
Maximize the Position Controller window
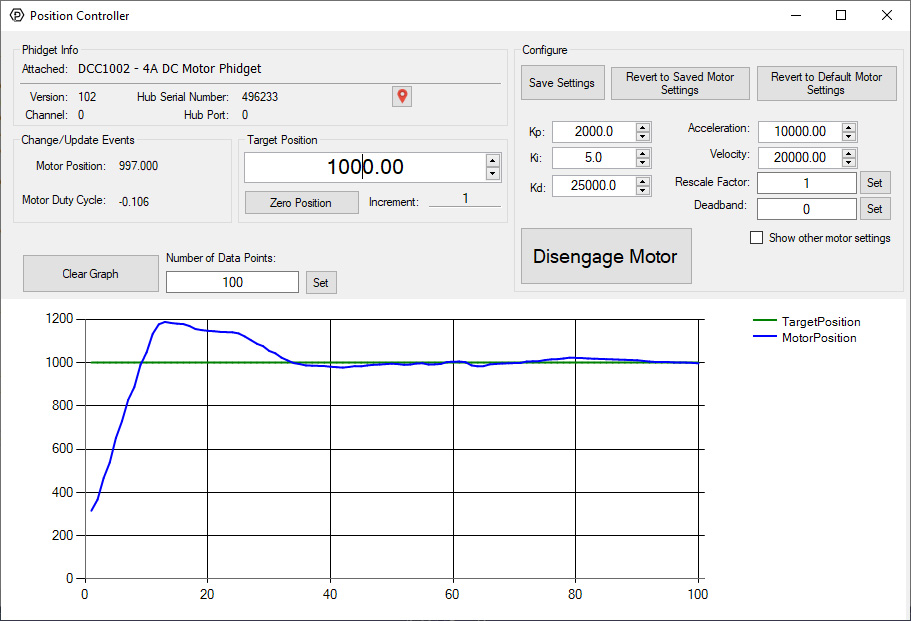(x=841, y=16)
